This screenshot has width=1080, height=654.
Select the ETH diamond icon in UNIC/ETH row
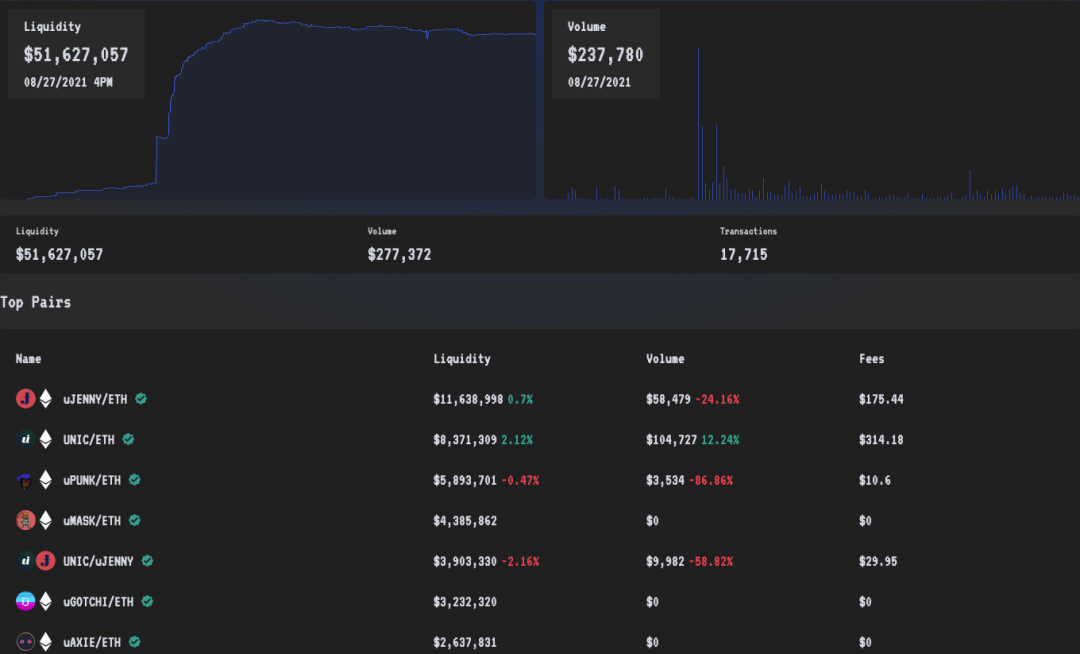[x=45, y=439]
